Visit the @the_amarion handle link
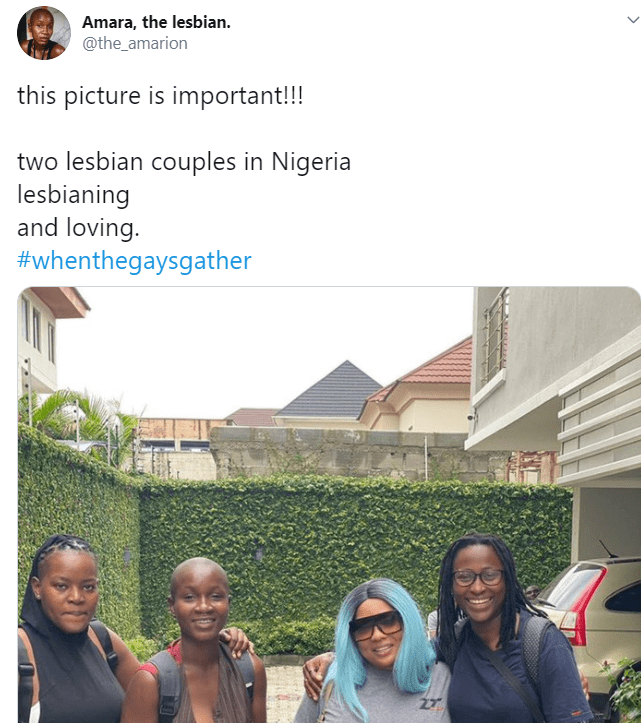This screenshot has width=641, height=723. point(135,43)
